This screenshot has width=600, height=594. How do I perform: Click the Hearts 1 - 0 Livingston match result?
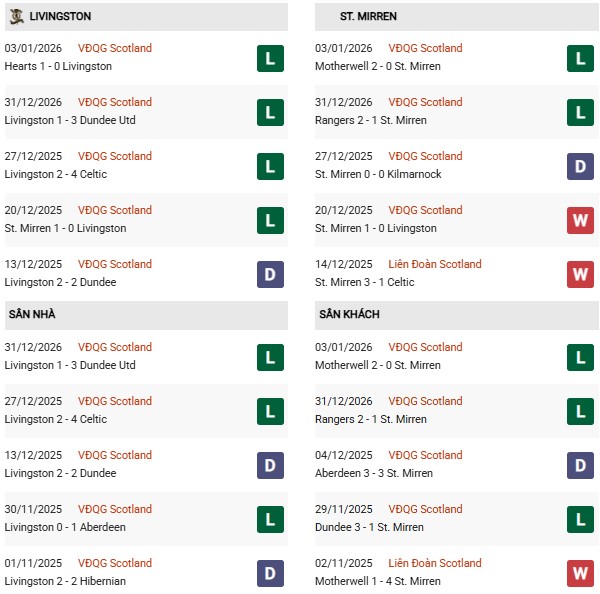58,66
